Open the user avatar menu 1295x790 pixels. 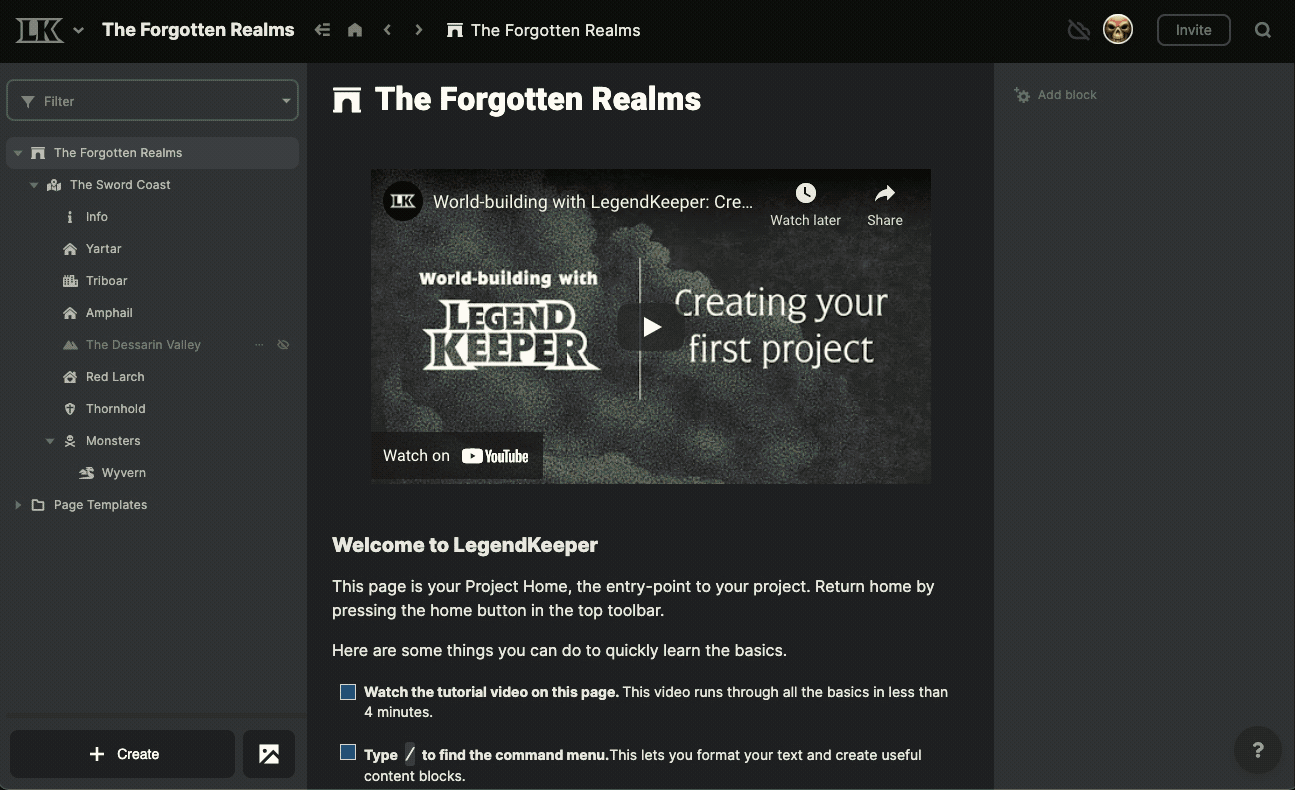pyautogui.click(x=1118, y=30)
